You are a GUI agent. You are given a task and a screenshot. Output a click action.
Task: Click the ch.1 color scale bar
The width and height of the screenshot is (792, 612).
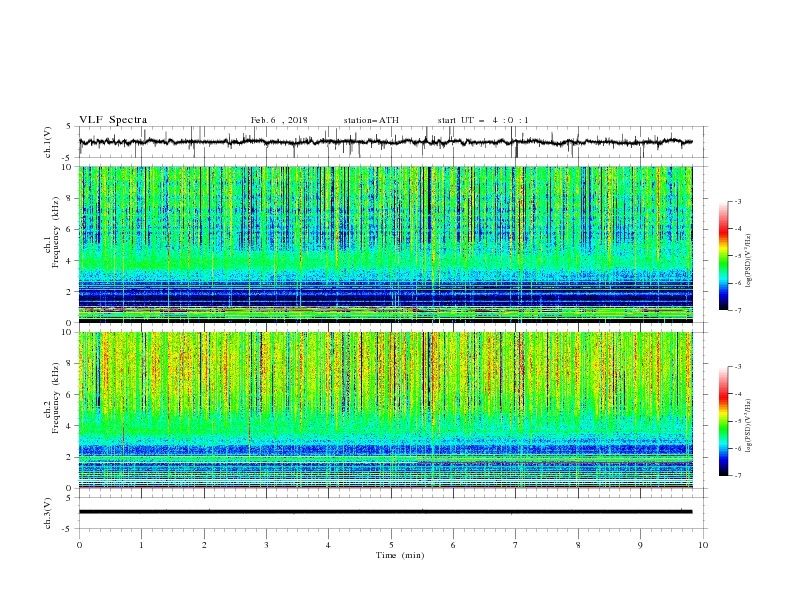point(724,256)
